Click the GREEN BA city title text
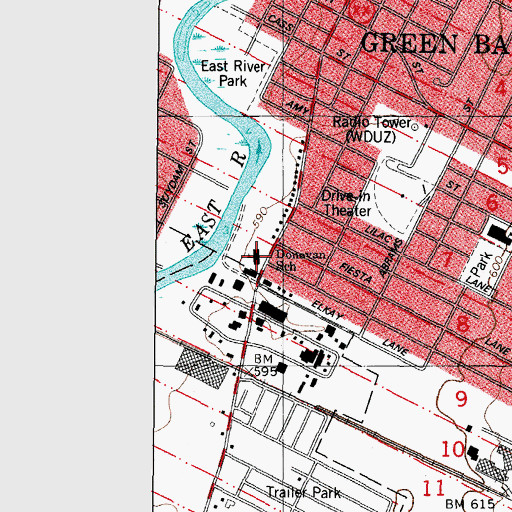Screen dimensions: 512x512 pyautogui.click(x=436, y=43)
